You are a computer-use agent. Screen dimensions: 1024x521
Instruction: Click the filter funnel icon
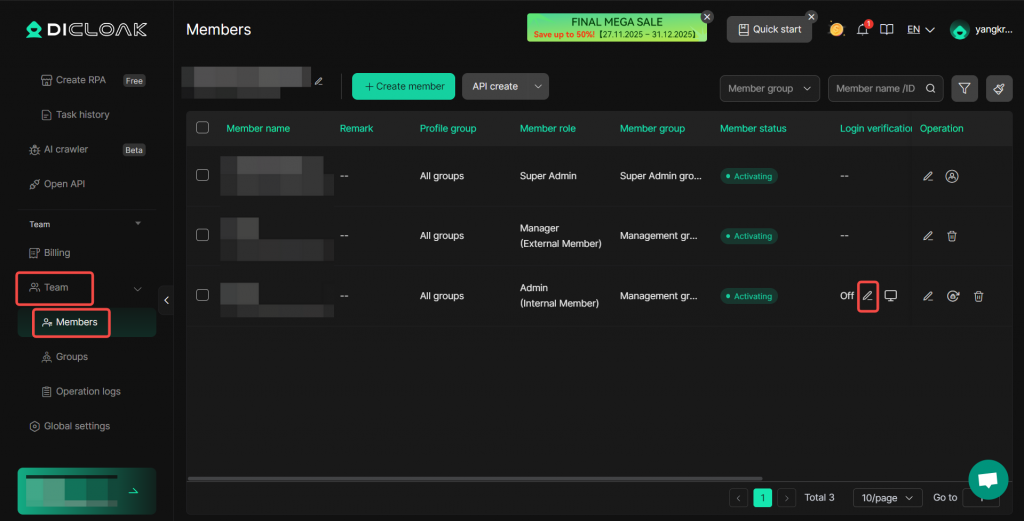[964, 88]
